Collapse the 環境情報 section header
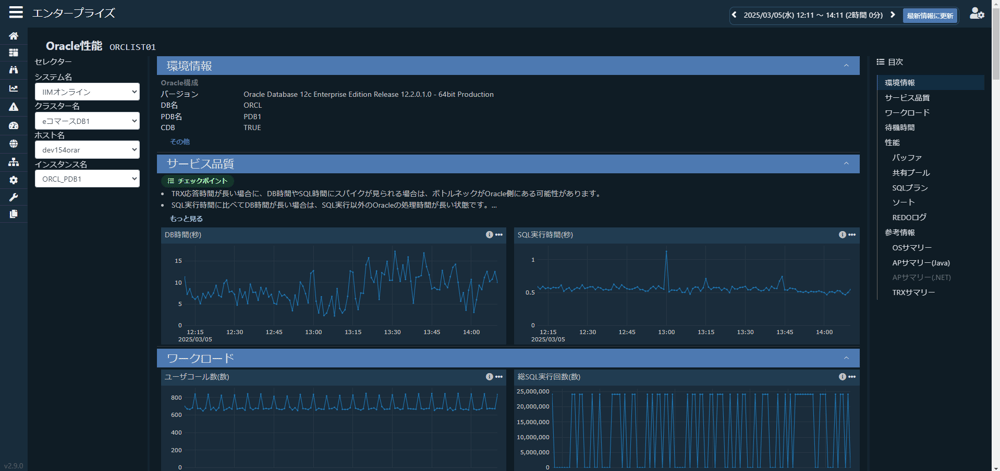The image size is (1000, 471). click(846, 66)
